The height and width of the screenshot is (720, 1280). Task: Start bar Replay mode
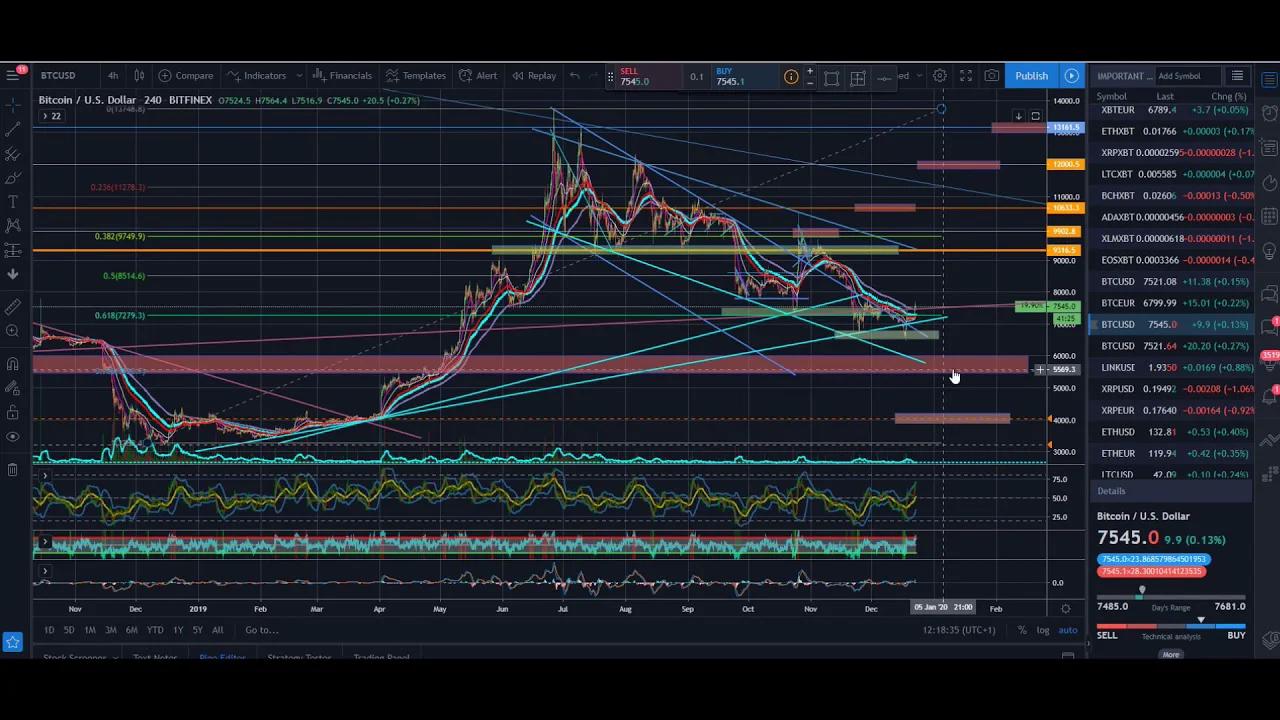534,75
